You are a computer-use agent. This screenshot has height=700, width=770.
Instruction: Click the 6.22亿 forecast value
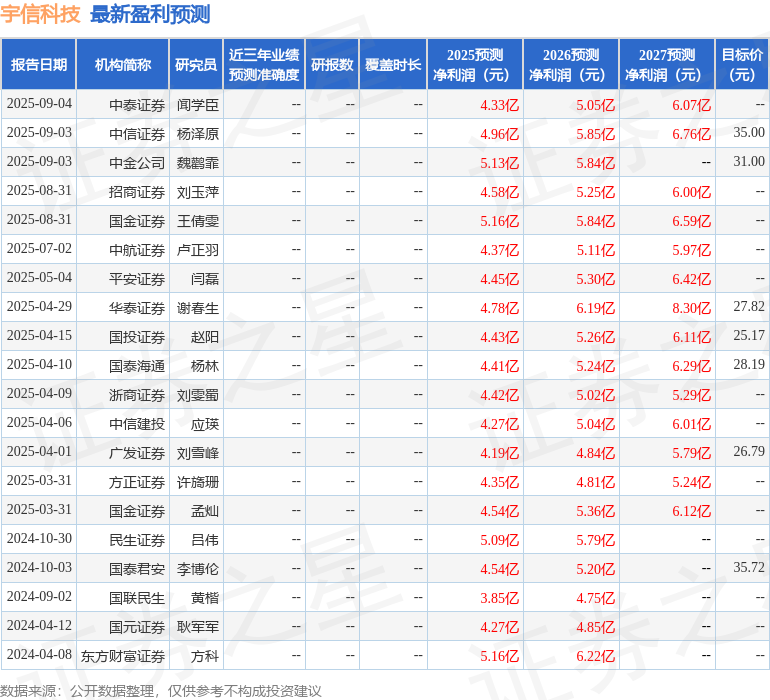point(595,655)
